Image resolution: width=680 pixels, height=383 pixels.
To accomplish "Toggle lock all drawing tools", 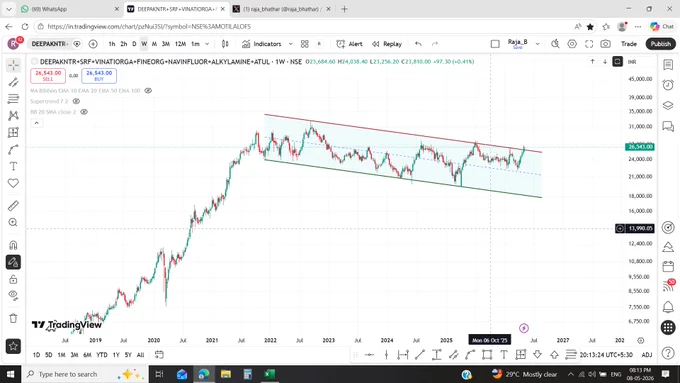I will [x=13, y=279].
